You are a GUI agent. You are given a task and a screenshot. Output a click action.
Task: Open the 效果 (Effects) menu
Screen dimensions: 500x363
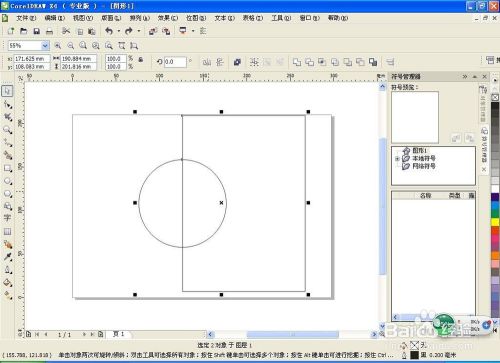(x=168, y=18)
